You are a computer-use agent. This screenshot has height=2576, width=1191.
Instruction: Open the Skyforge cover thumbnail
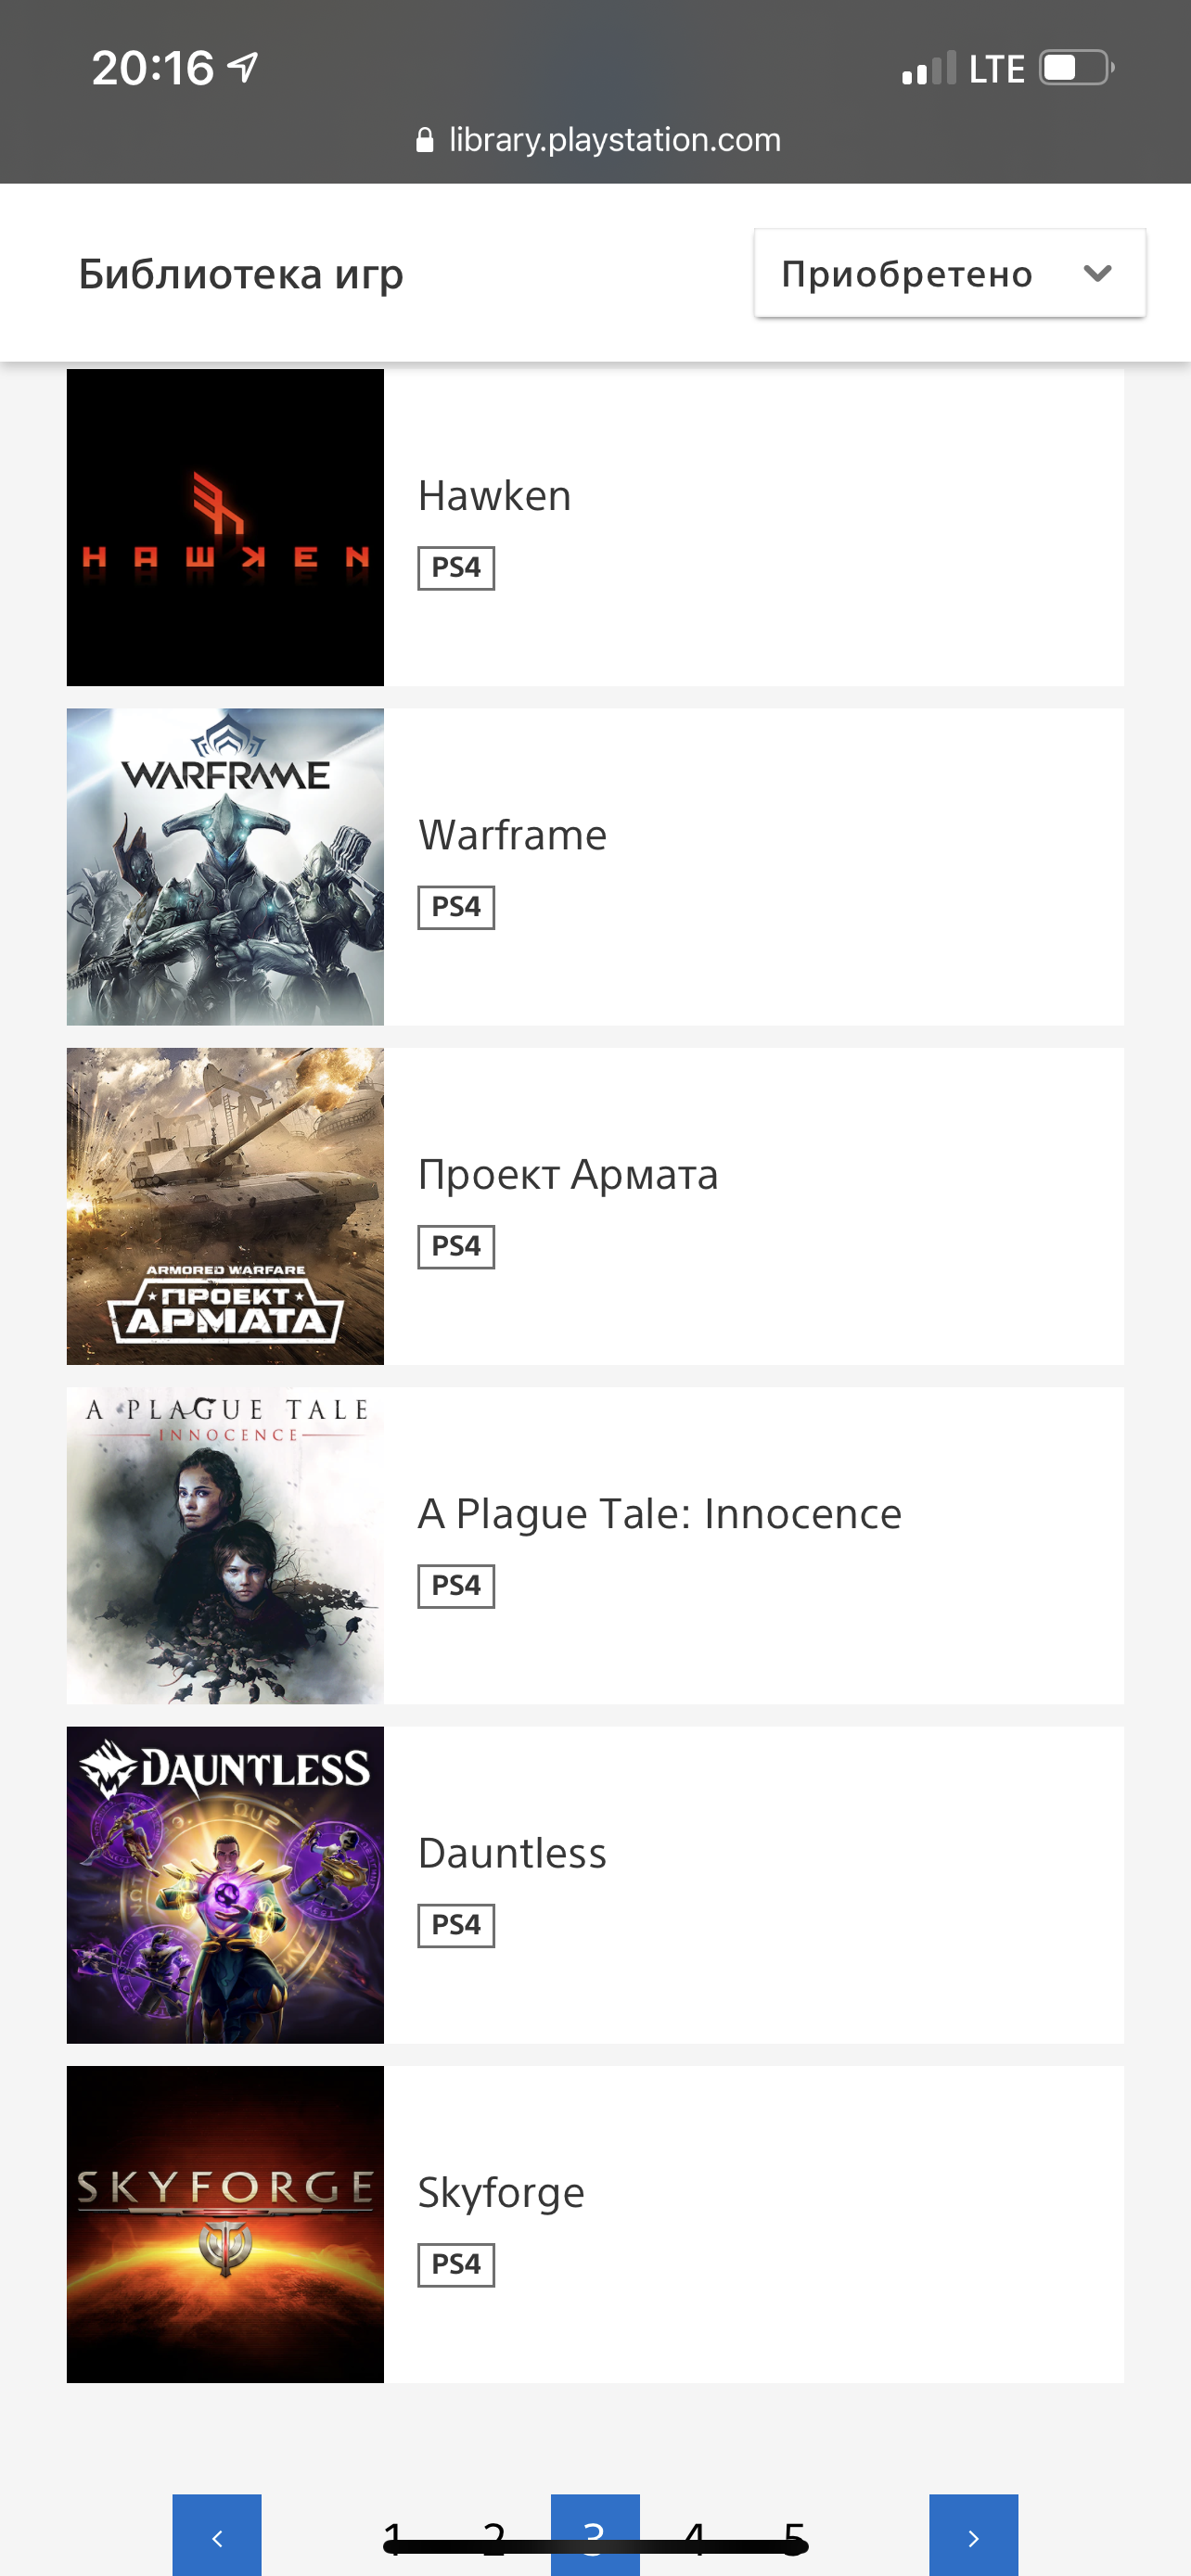point(225,2224)
